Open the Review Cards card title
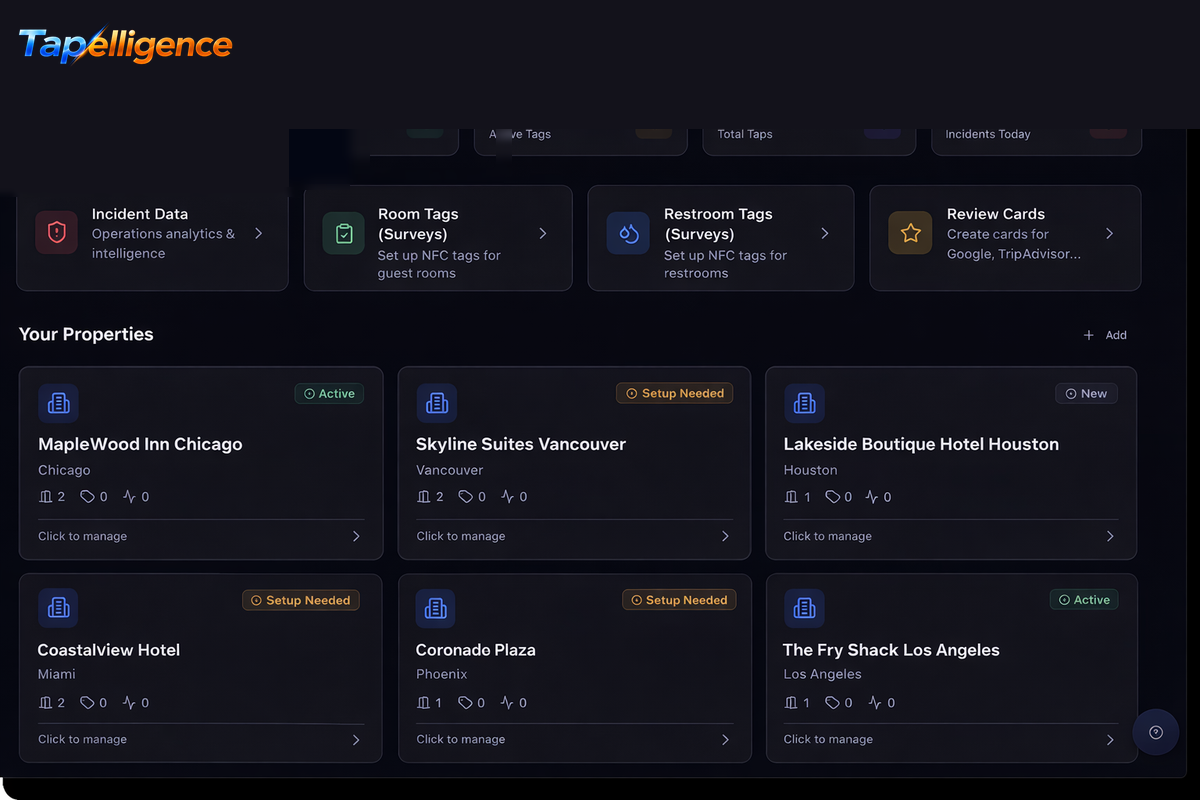The image size is (1200, 800). [996, 214]
